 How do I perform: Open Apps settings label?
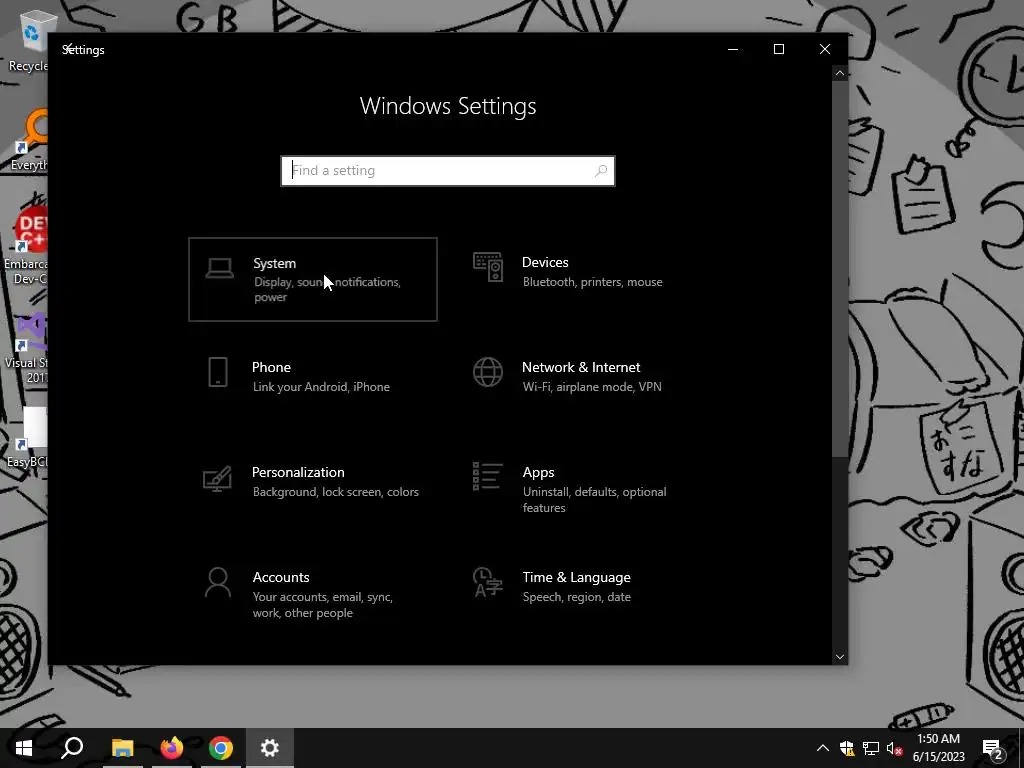pyautogui.click(x=538, y=472)
